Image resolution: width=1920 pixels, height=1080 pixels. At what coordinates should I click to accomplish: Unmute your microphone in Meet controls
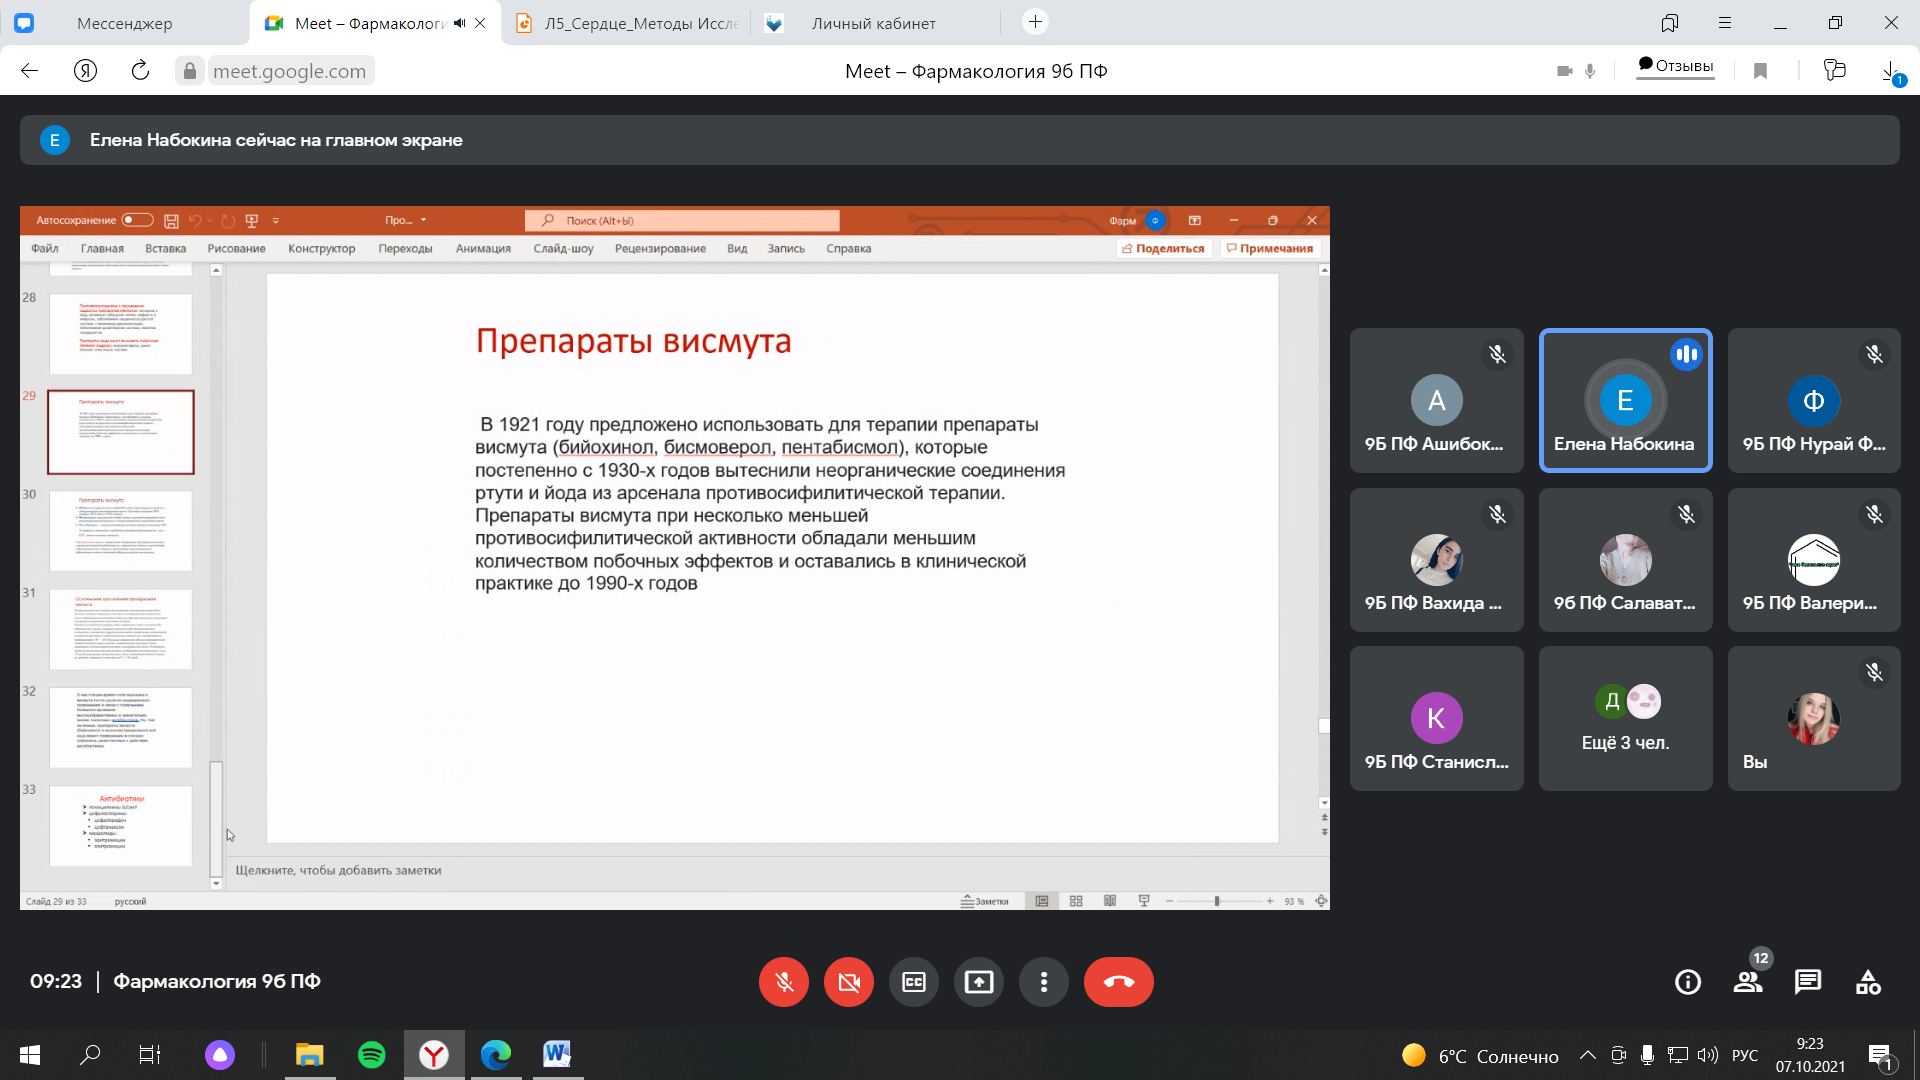click(x=784, y=982)
